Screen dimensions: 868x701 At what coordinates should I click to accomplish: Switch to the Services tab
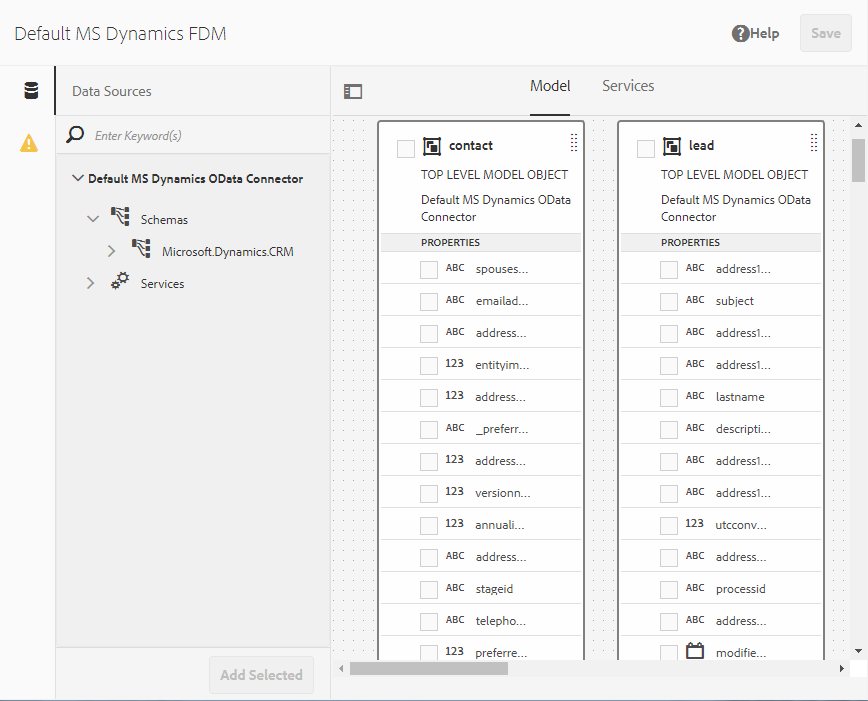(x=628, y=86)
